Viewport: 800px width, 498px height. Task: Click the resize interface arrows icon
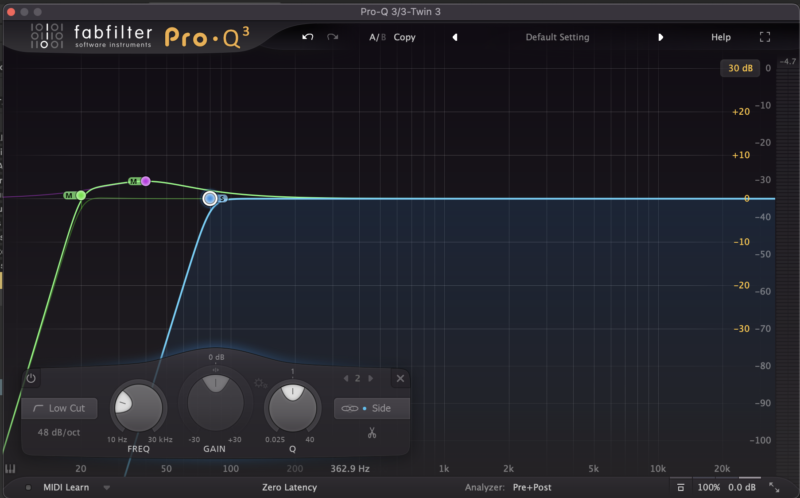tap(774, 487)
